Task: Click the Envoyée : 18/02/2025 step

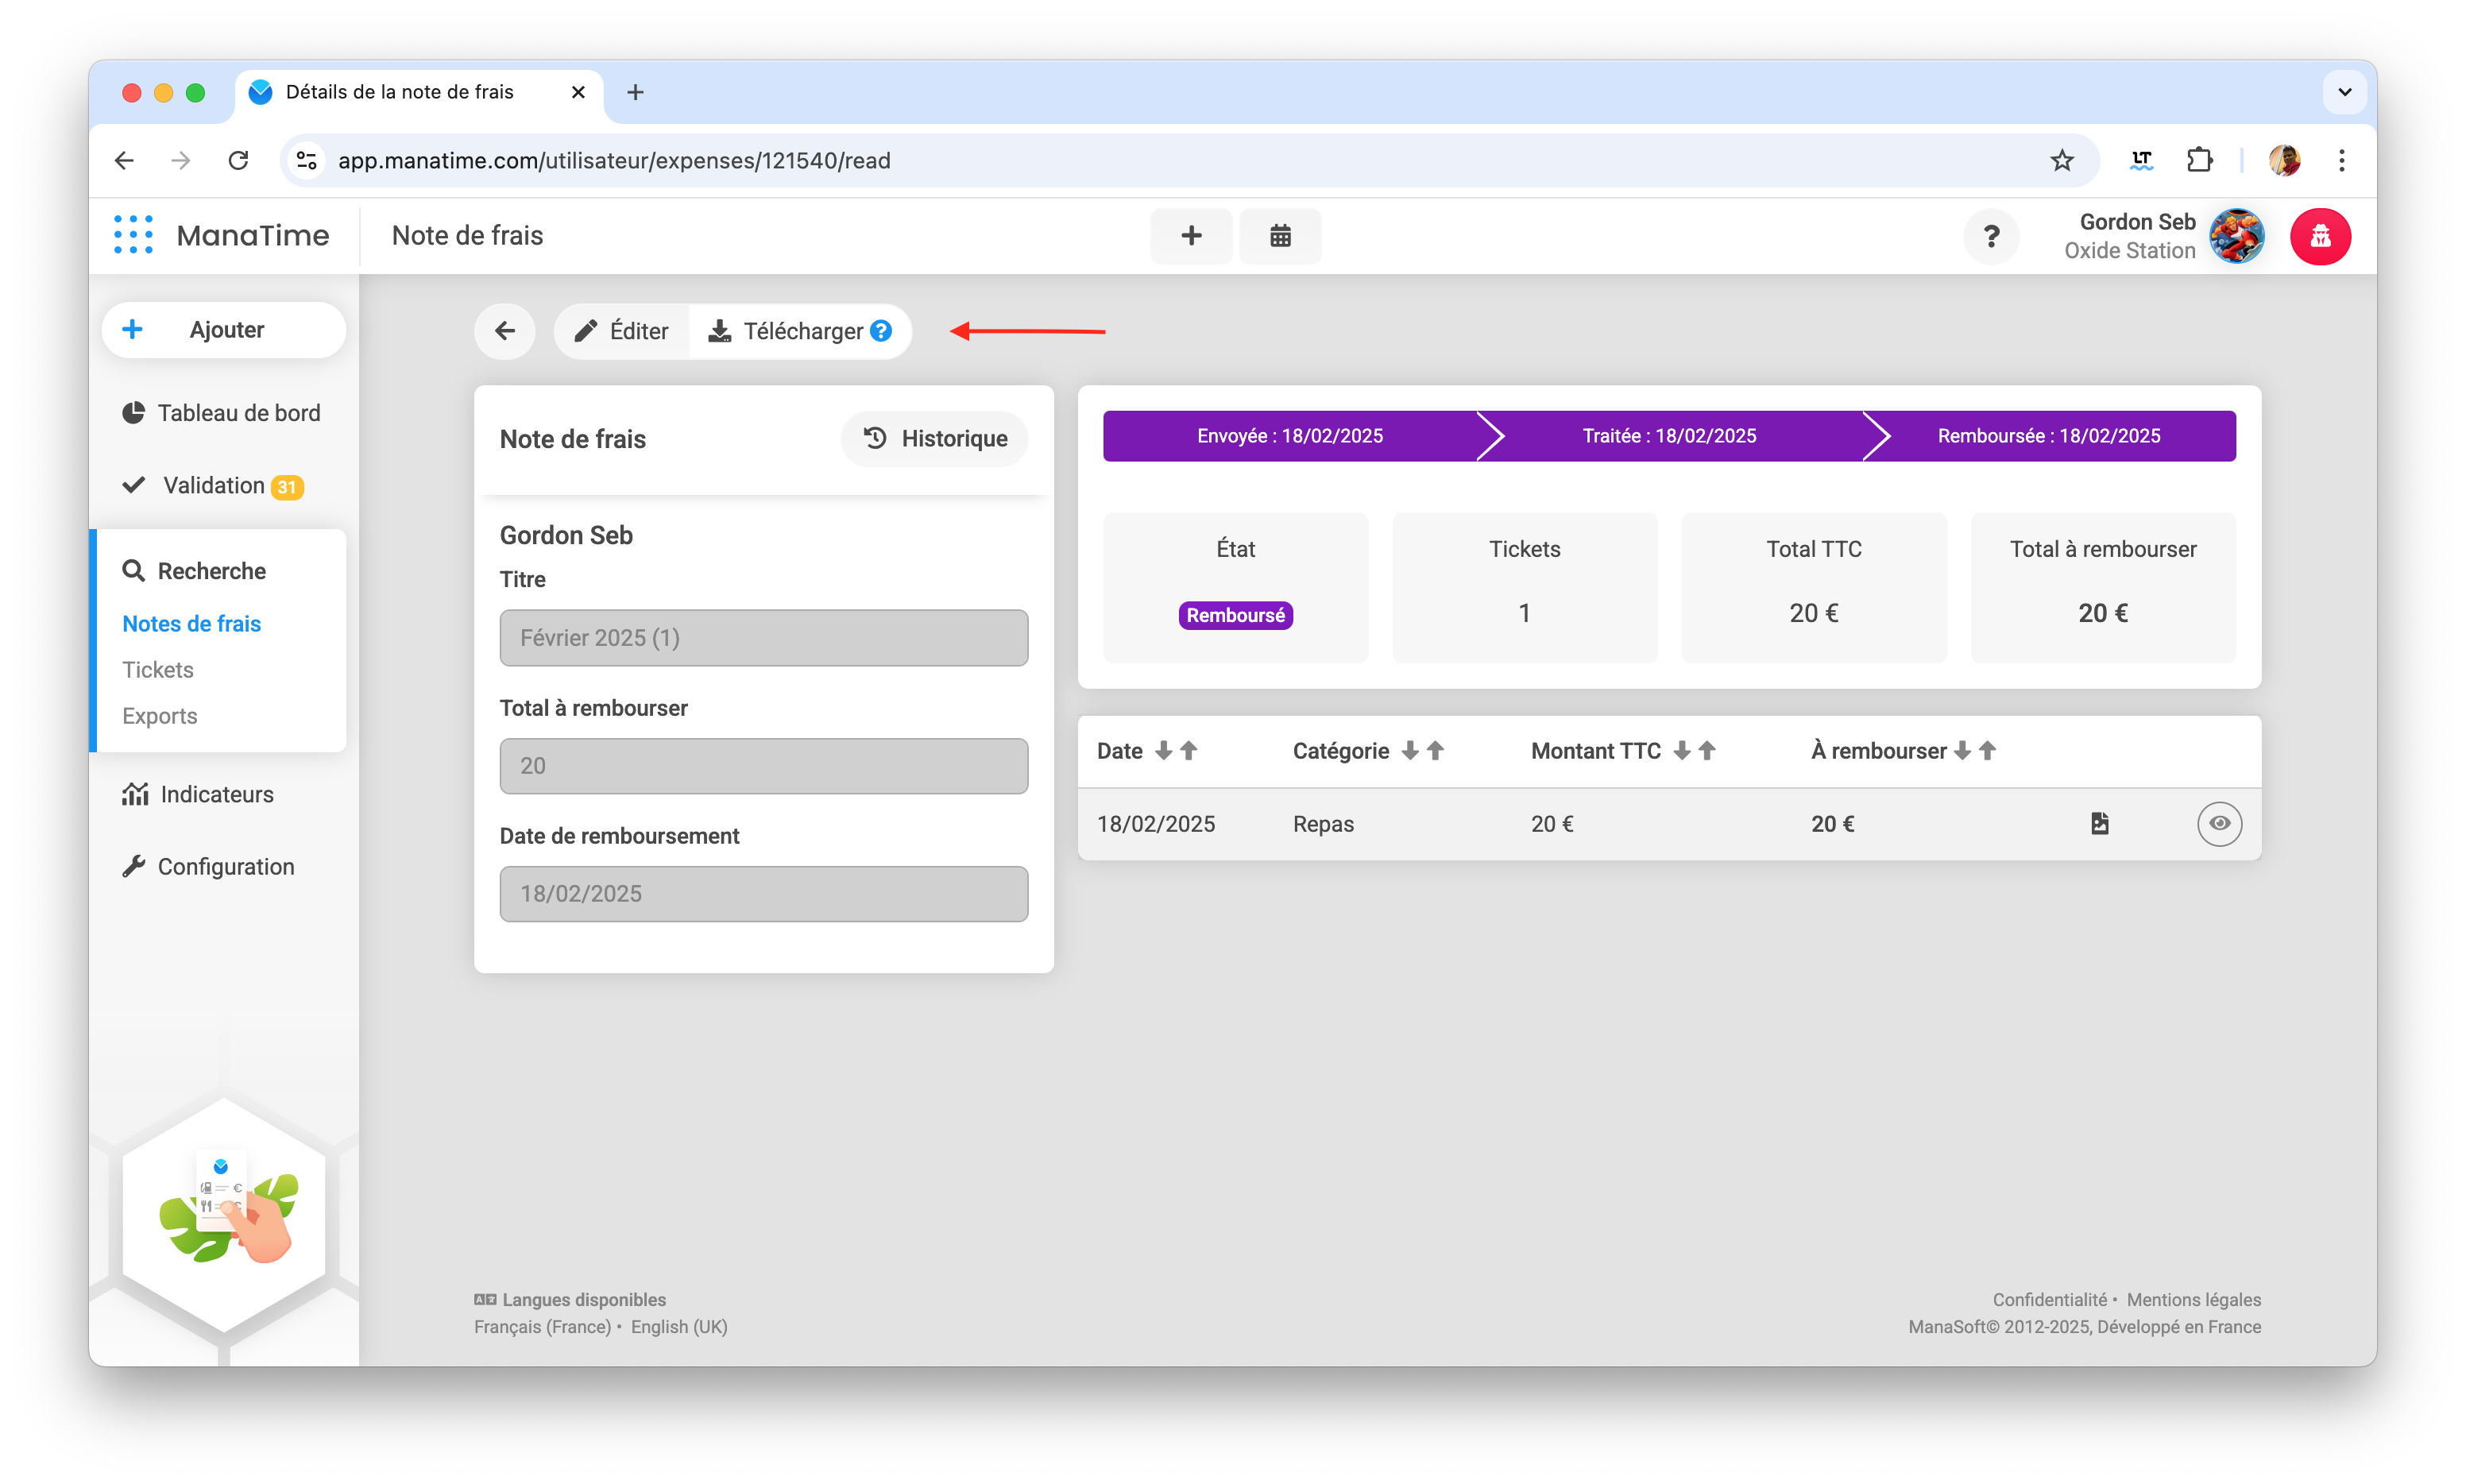Action: [1290, 435]
